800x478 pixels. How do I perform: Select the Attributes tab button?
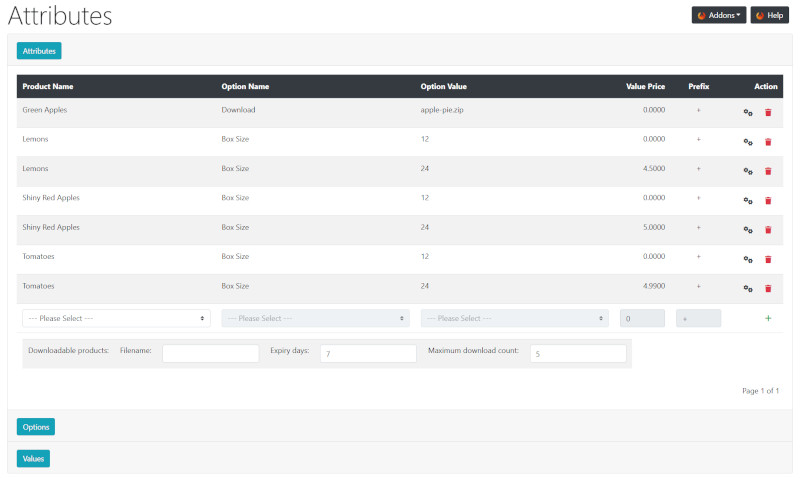pos(39,51)
